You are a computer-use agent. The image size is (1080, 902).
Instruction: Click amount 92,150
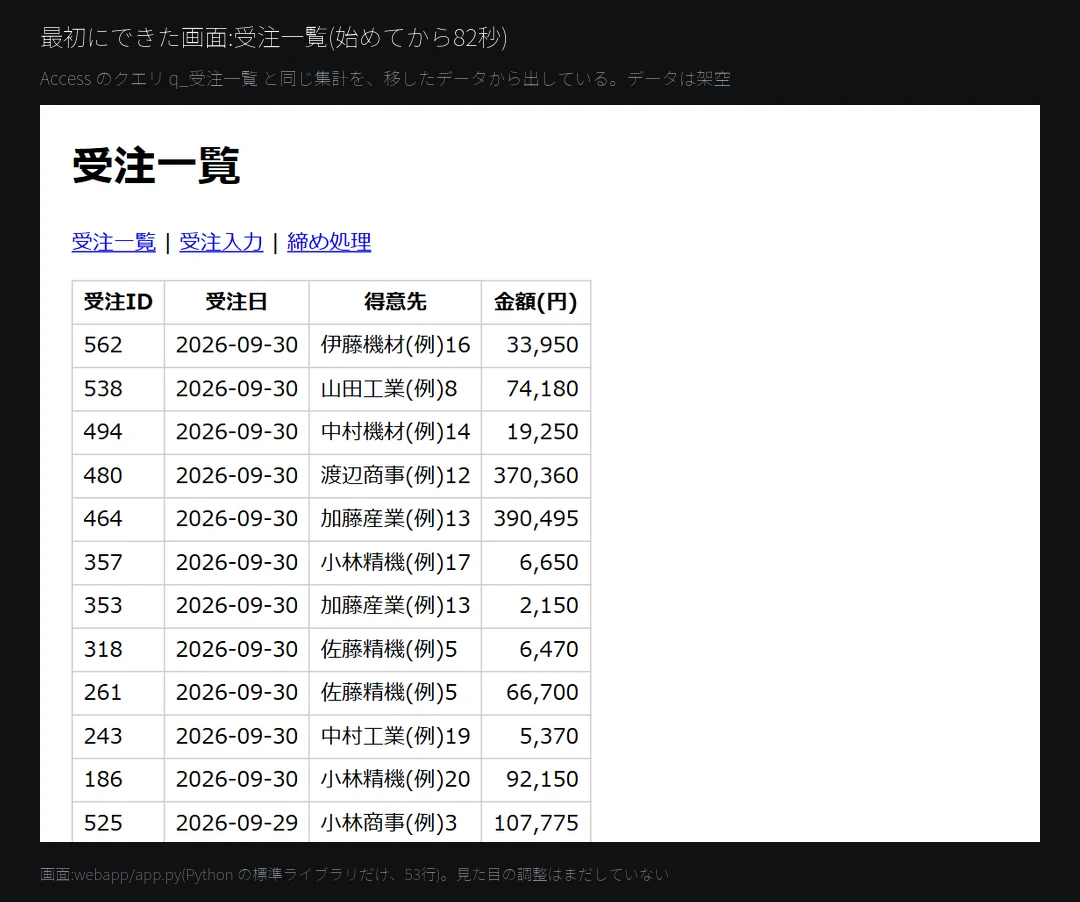(536, 779)
